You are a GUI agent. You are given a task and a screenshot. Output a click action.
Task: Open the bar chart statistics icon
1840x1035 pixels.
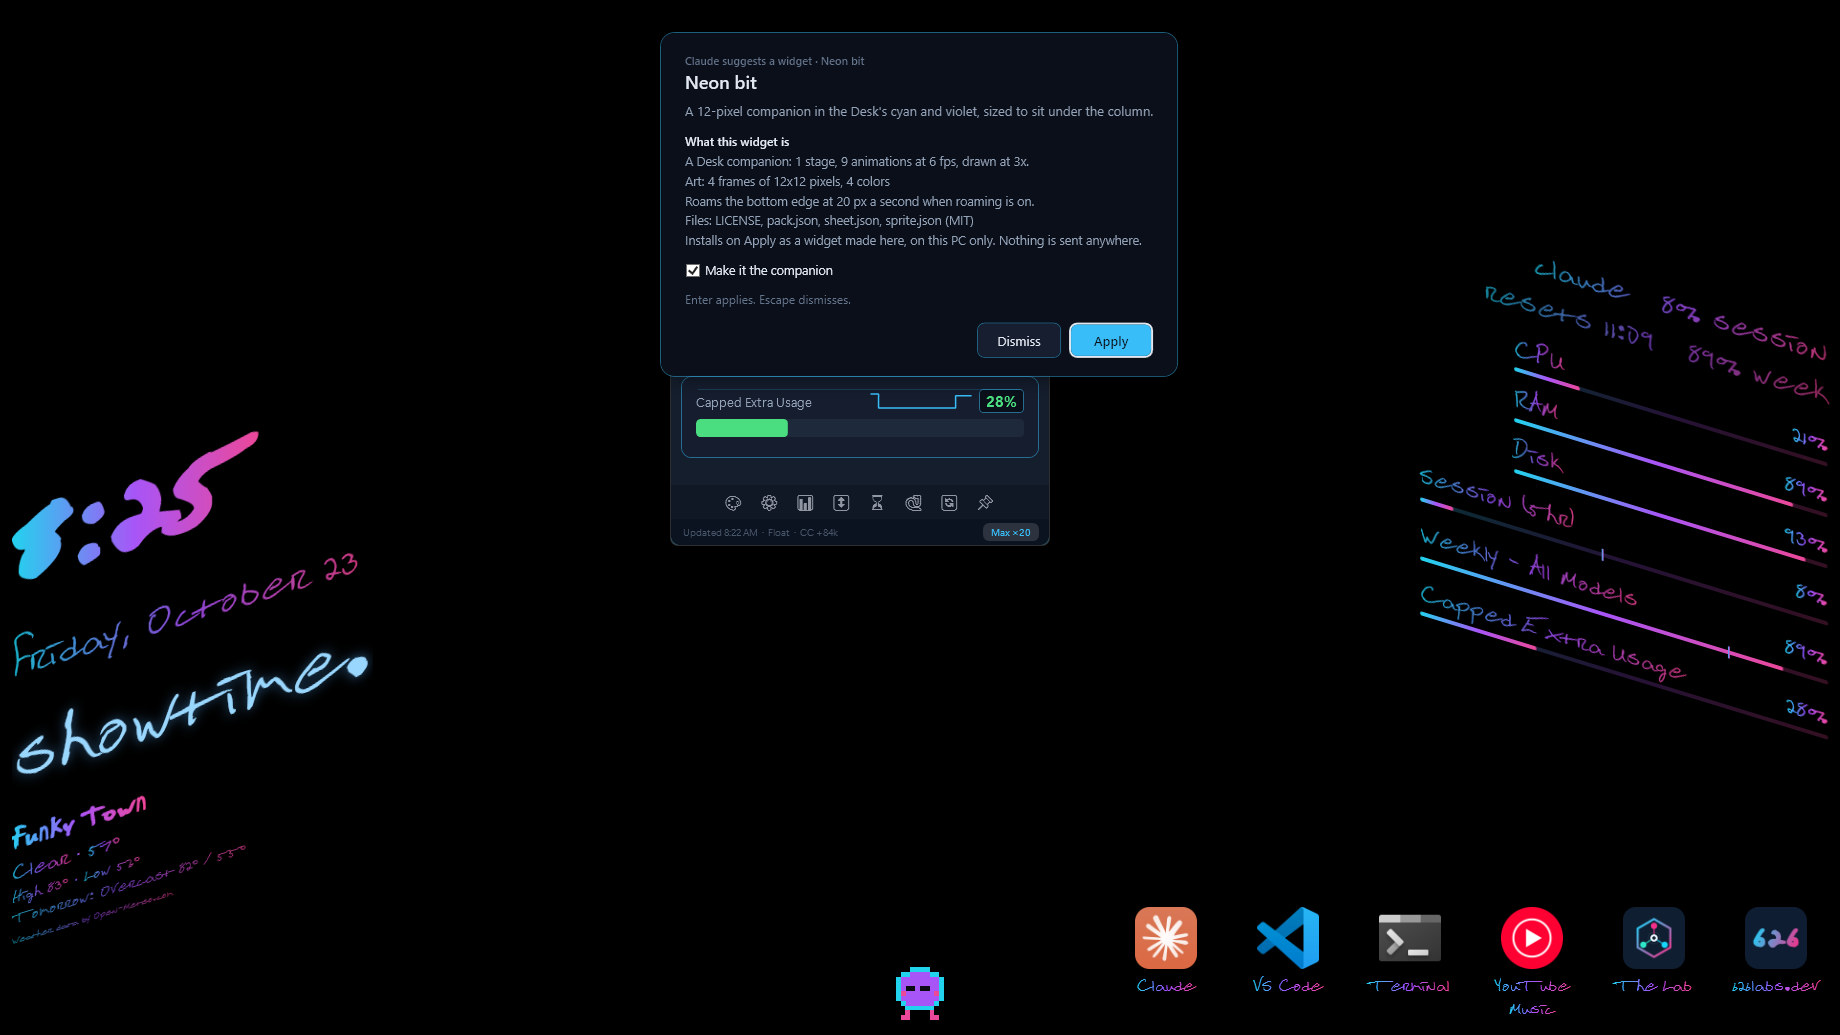coord(805,503)
